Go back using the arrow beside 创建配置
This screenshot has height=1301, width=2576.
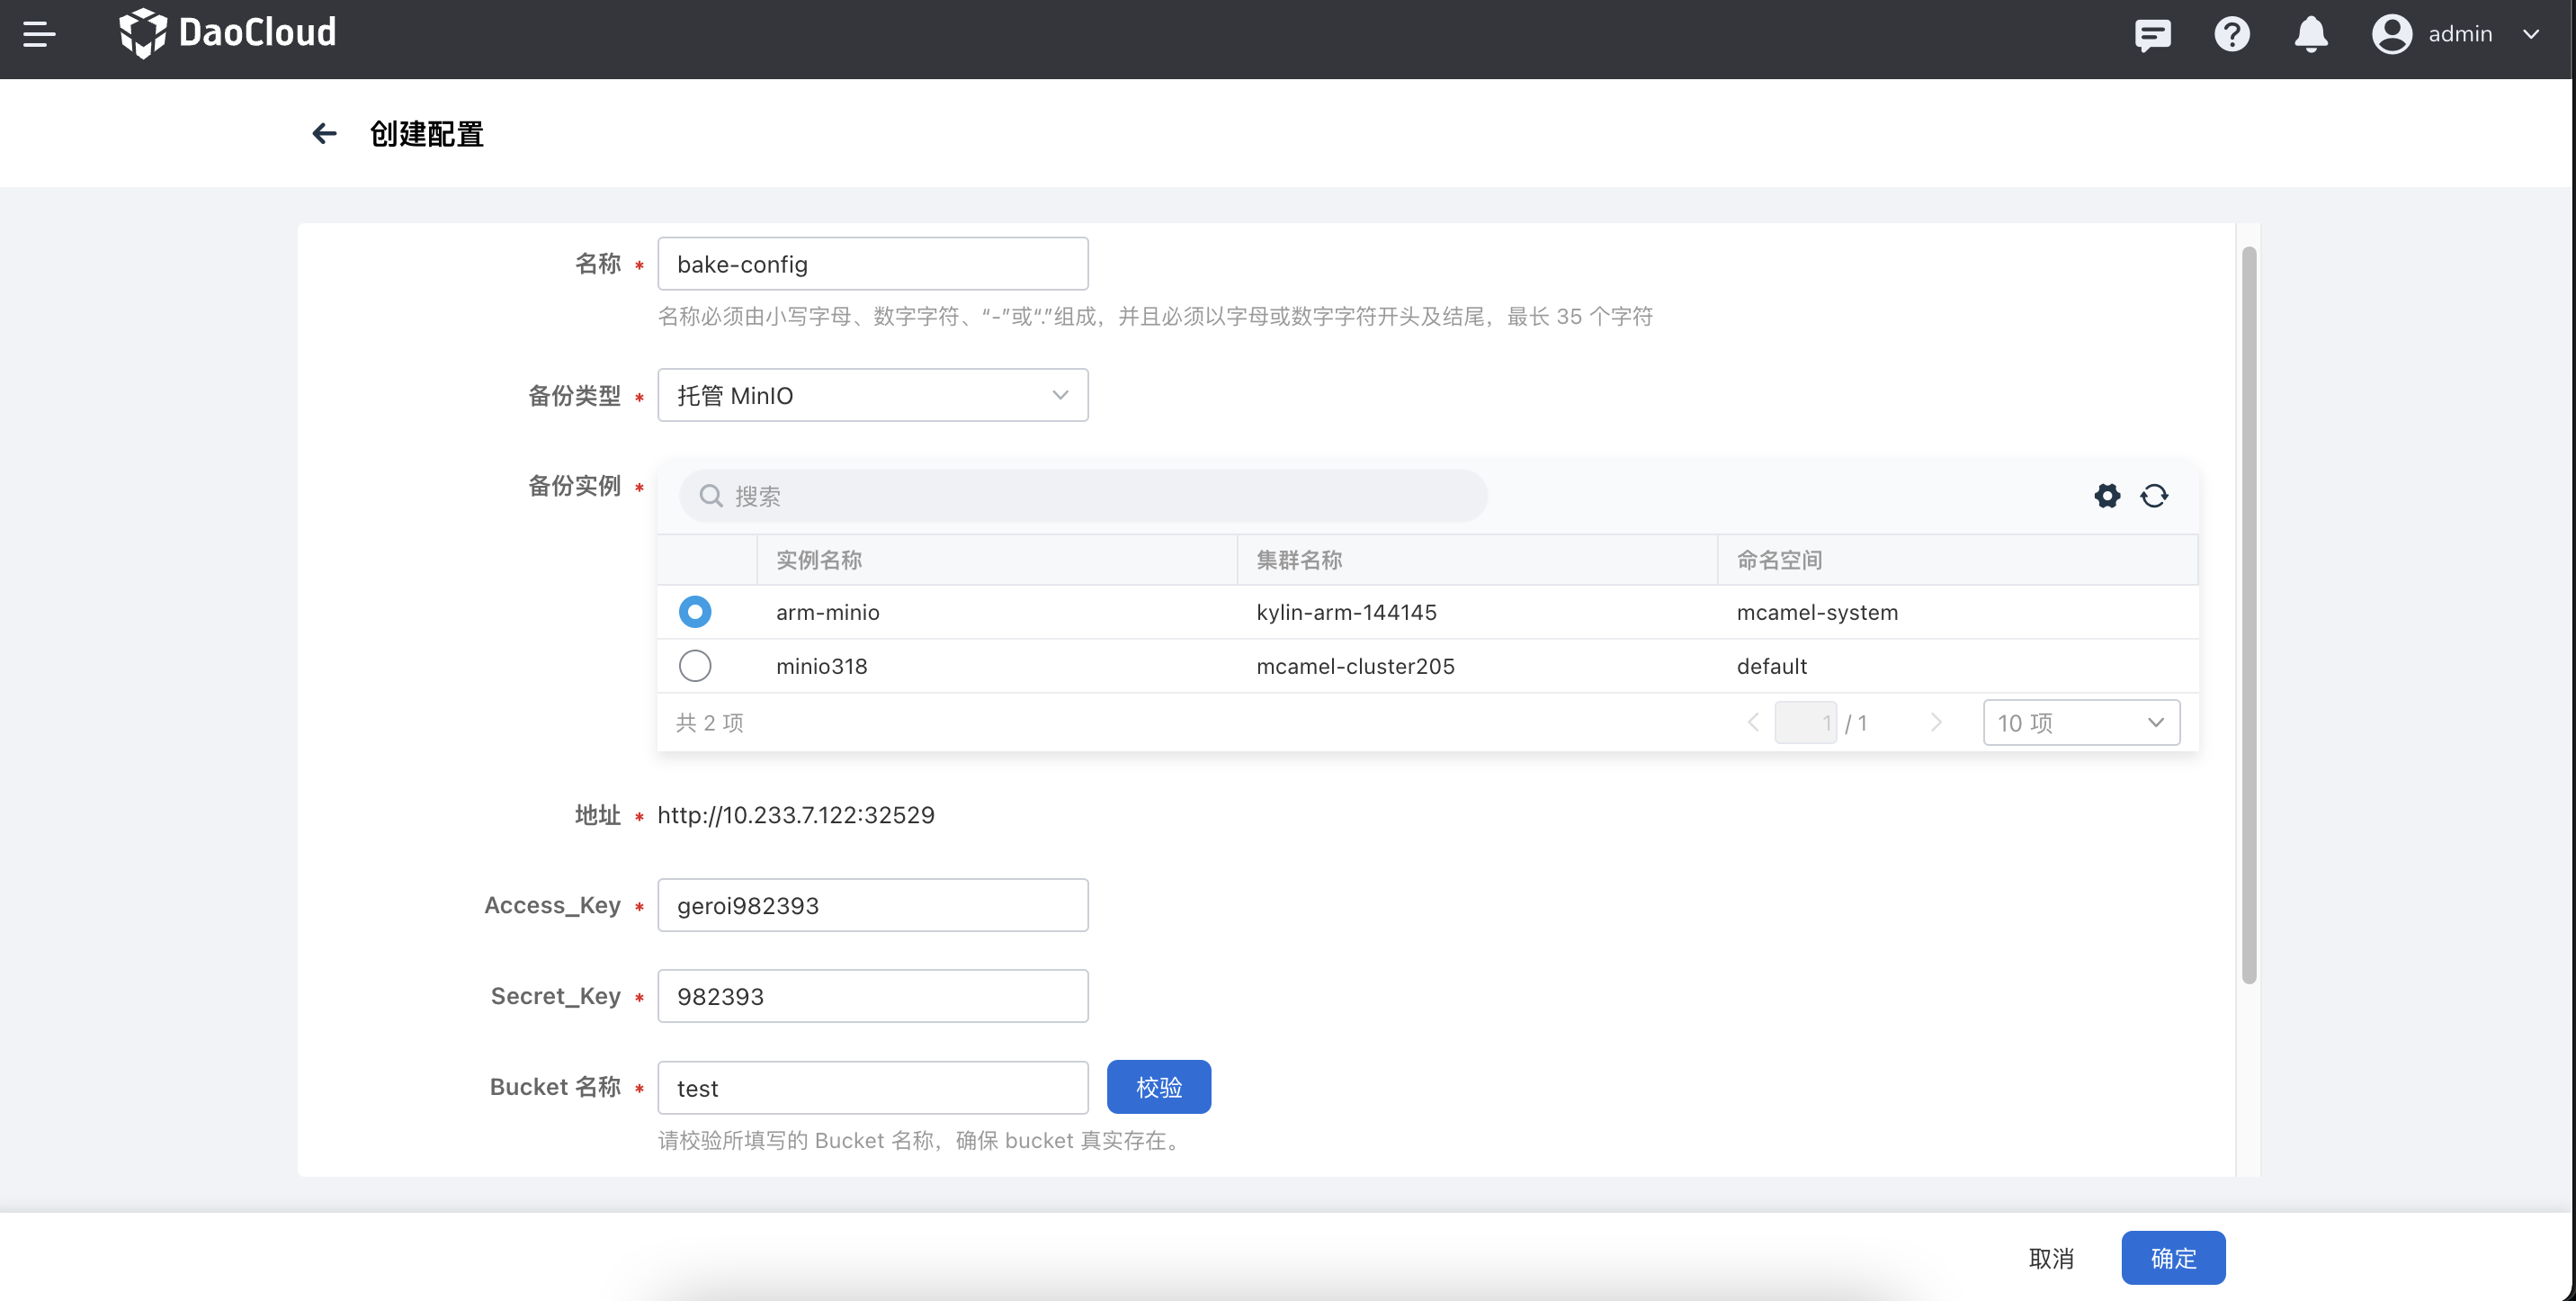coord(324,133)
